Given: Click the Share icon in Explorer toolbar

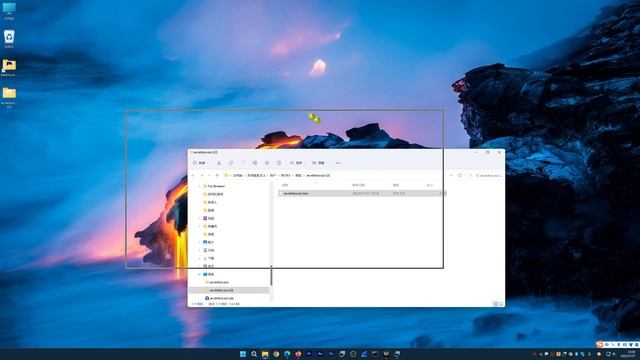Looking at the screenshot, I should (267, 163).
